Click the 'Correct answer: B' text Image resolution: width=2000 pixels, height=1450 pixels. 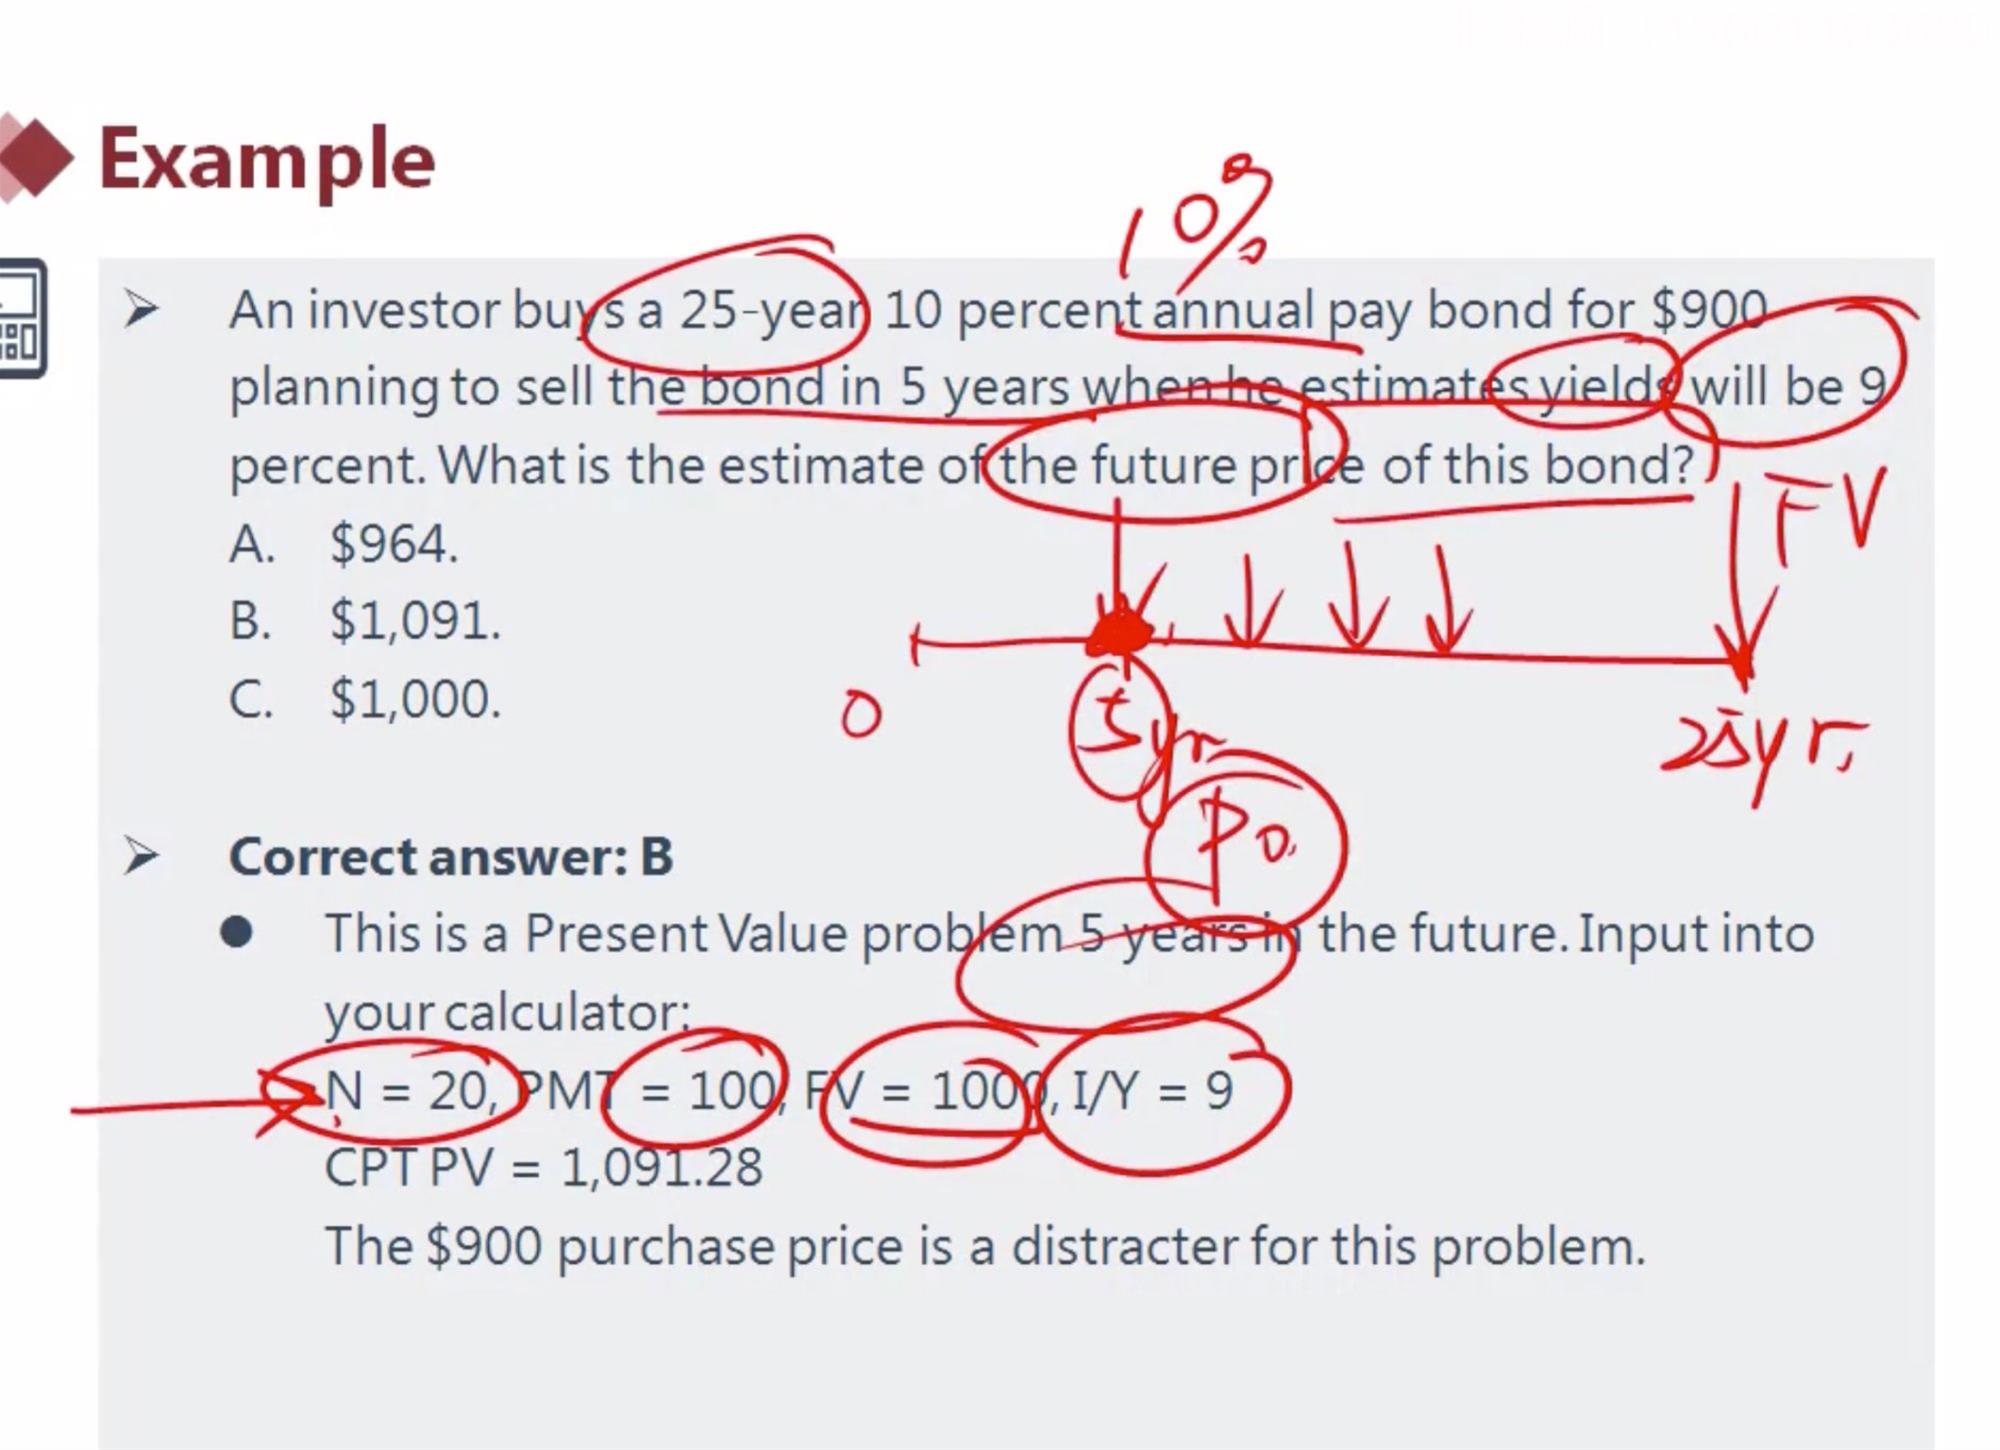451,857
